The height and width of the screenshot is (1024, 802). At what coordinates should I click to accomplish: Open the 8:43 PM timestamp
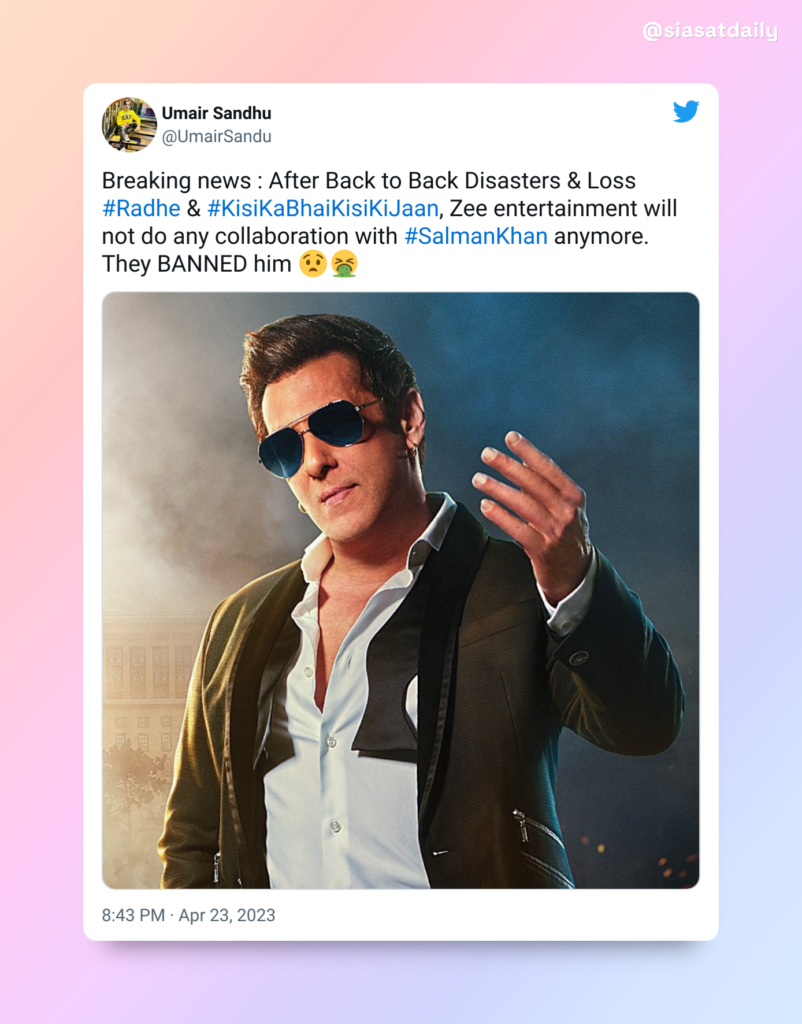click(x=133, y=915)
